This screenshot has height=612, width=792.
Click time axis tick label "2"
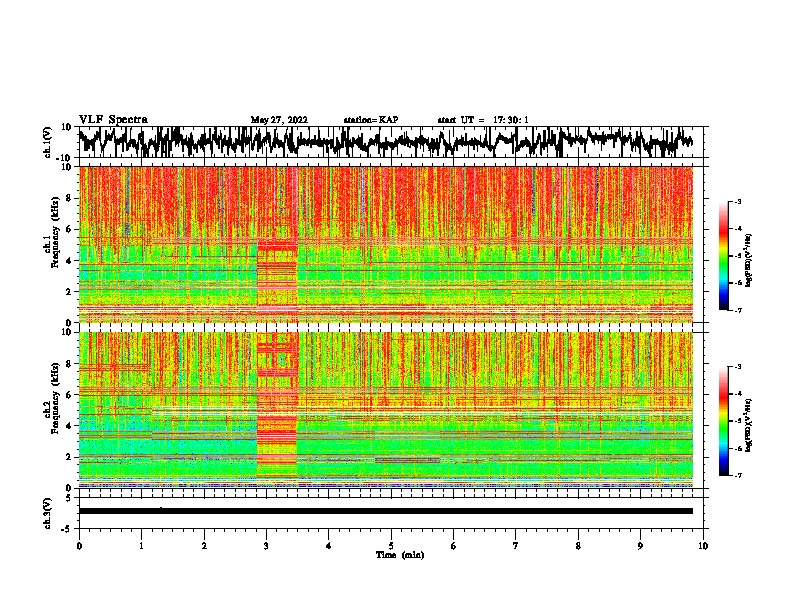(204, 546)
